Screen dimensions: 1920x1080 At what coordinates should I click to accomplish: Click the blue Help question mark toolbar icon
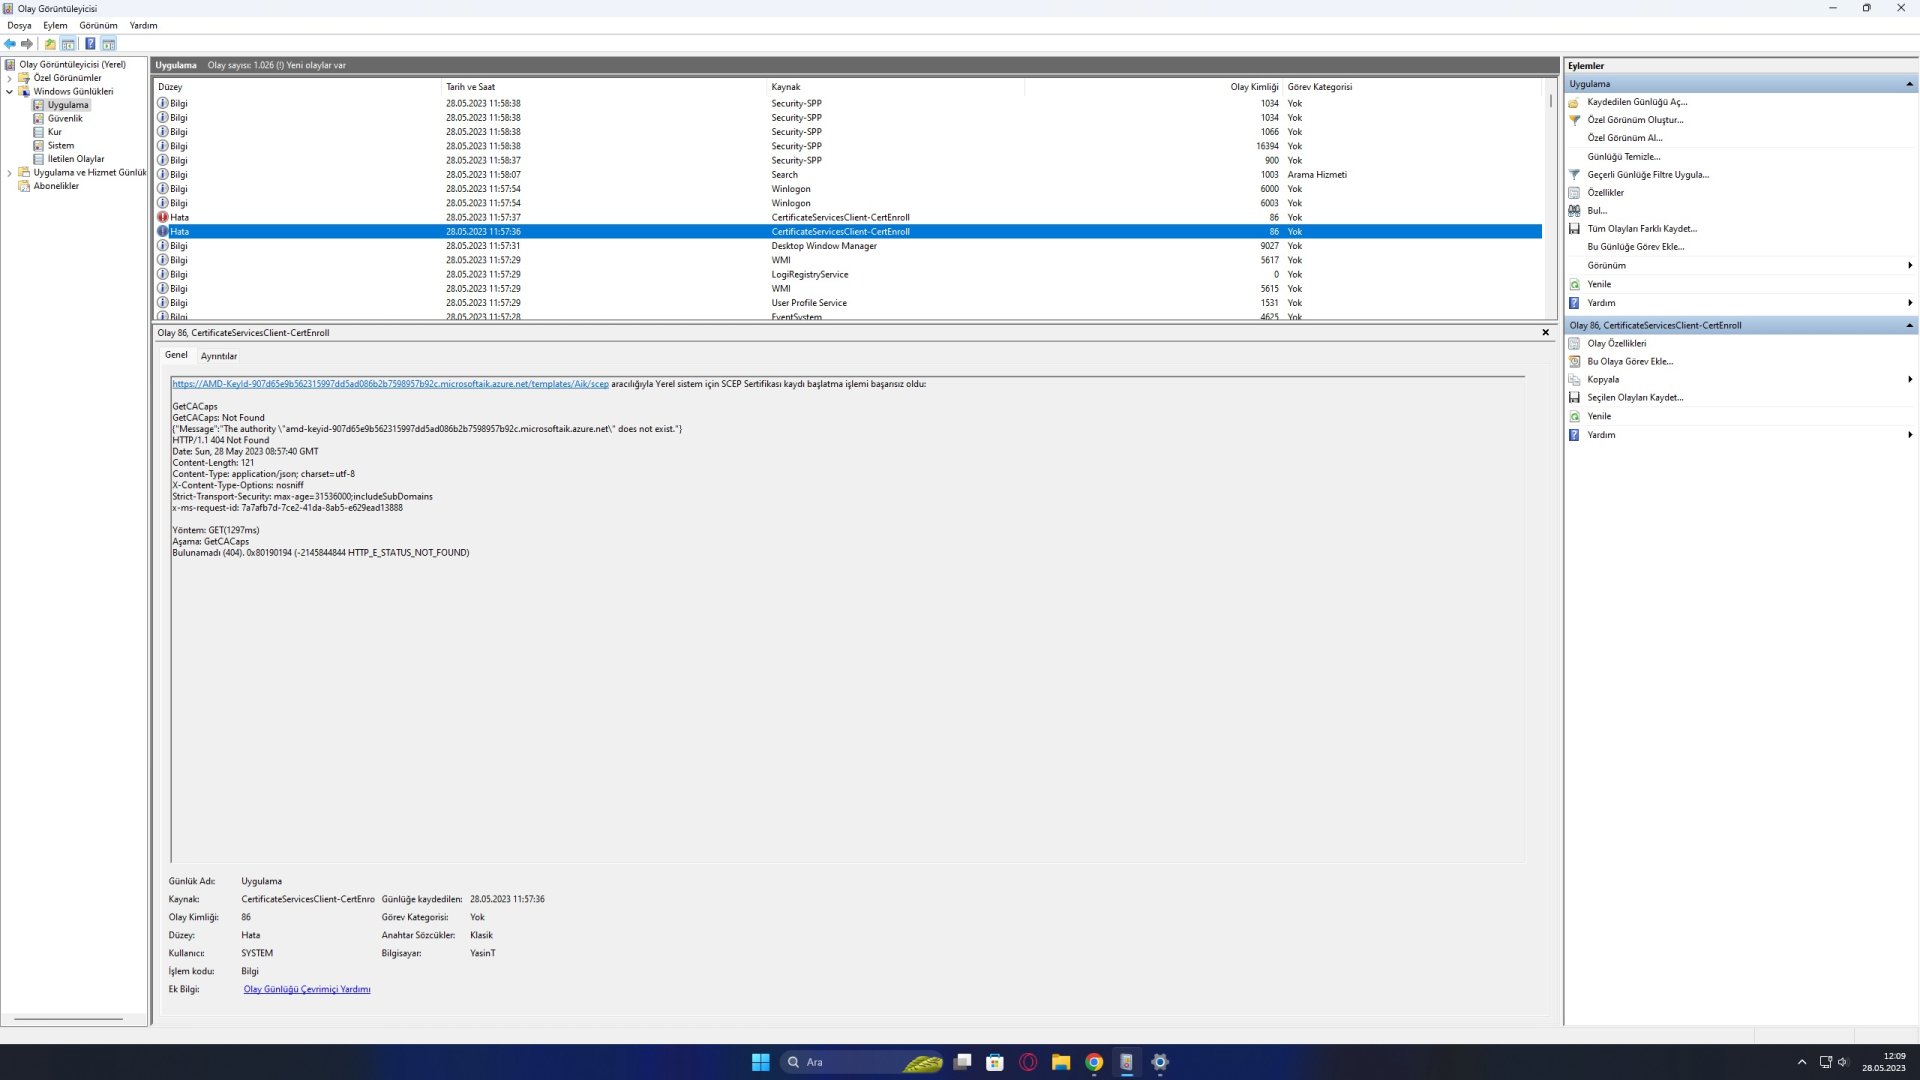pyautogui.click(x=90, y=44)
